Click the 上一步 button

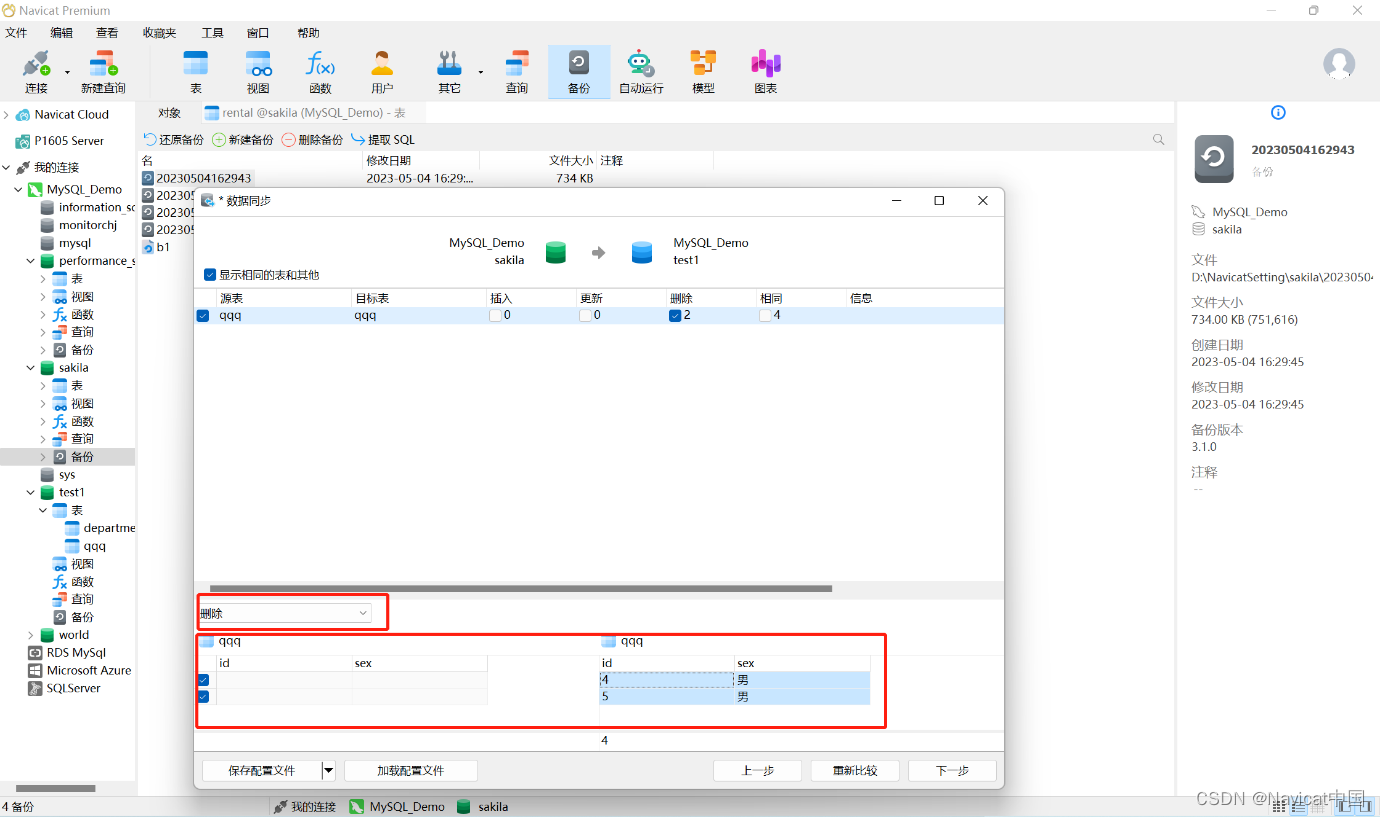pyautogui.click(x=758, y=771)
